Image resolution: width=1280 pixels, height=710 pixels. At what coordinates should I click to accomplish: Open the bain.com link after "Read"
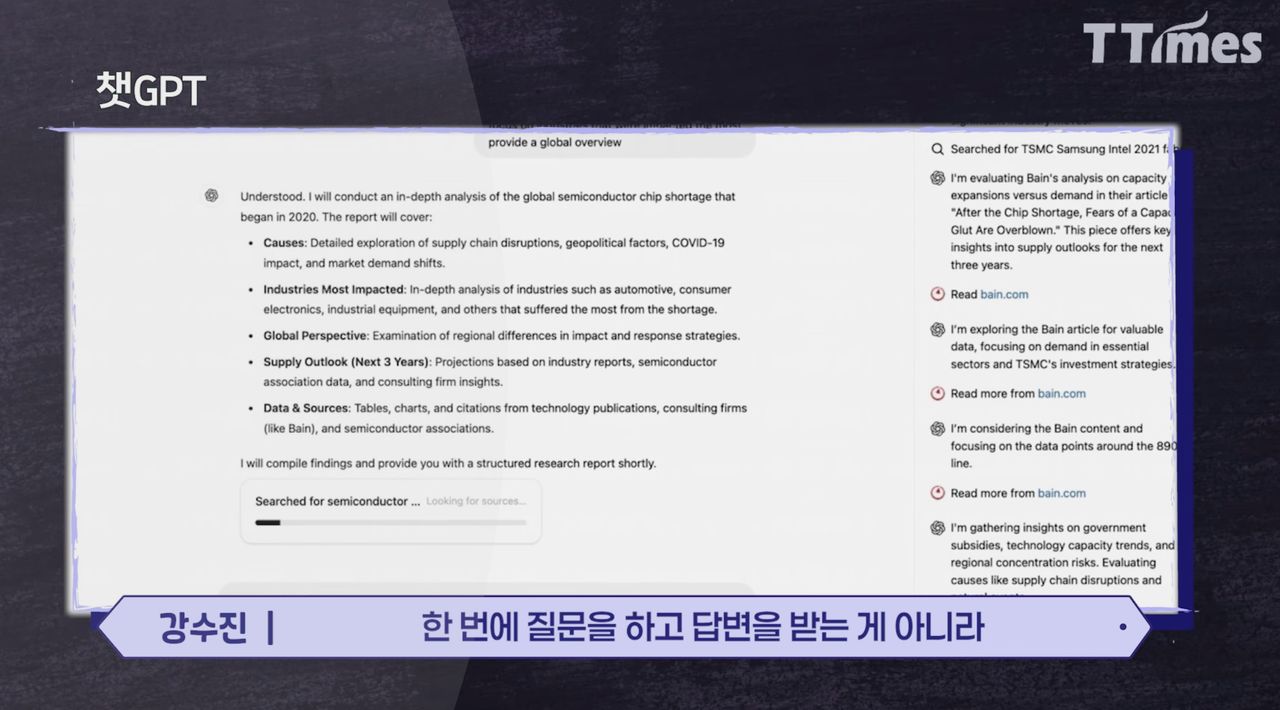[1004, 294]
